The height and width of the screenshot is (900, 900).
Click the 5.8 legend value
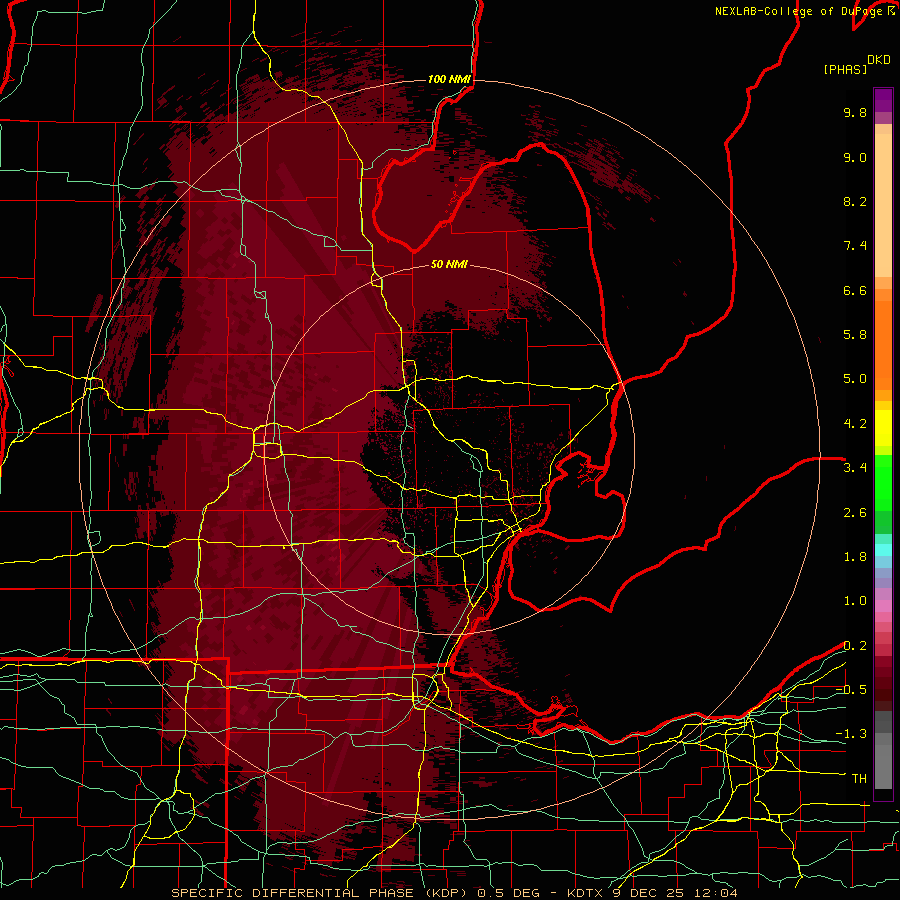[x=855, y=335]
